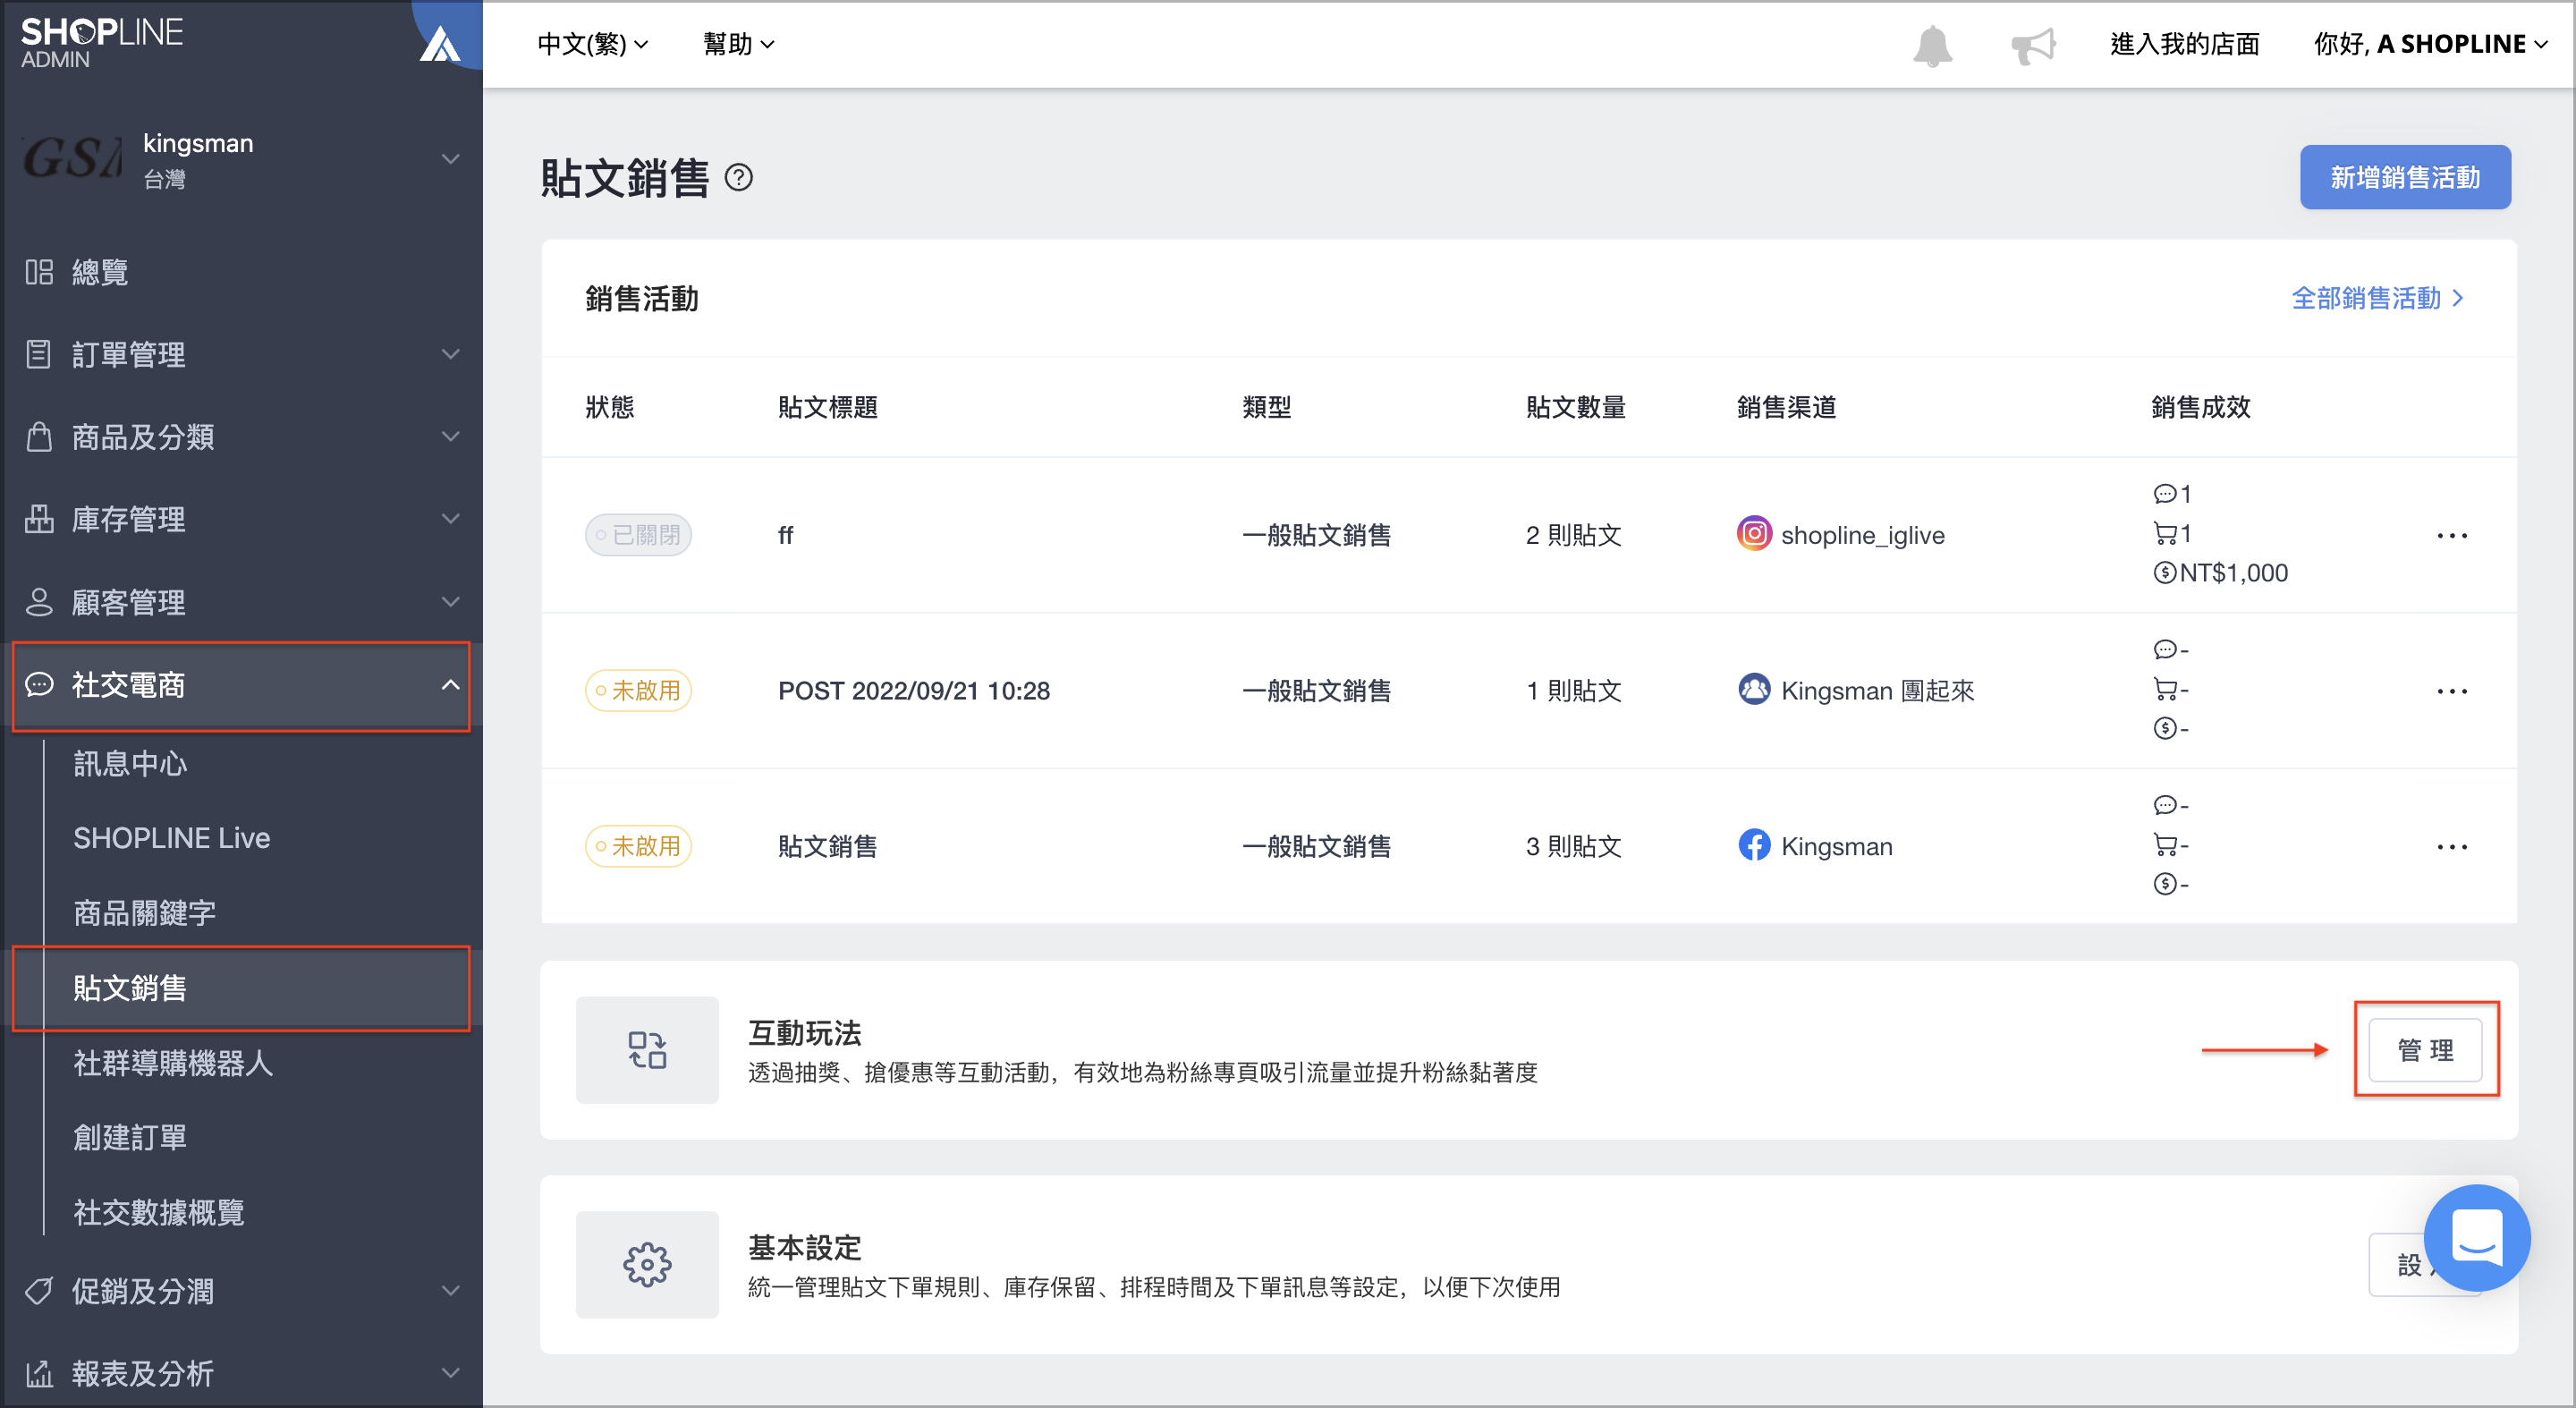
Task: Click the 新增銷售活動 button
Action: [2404, 177]
